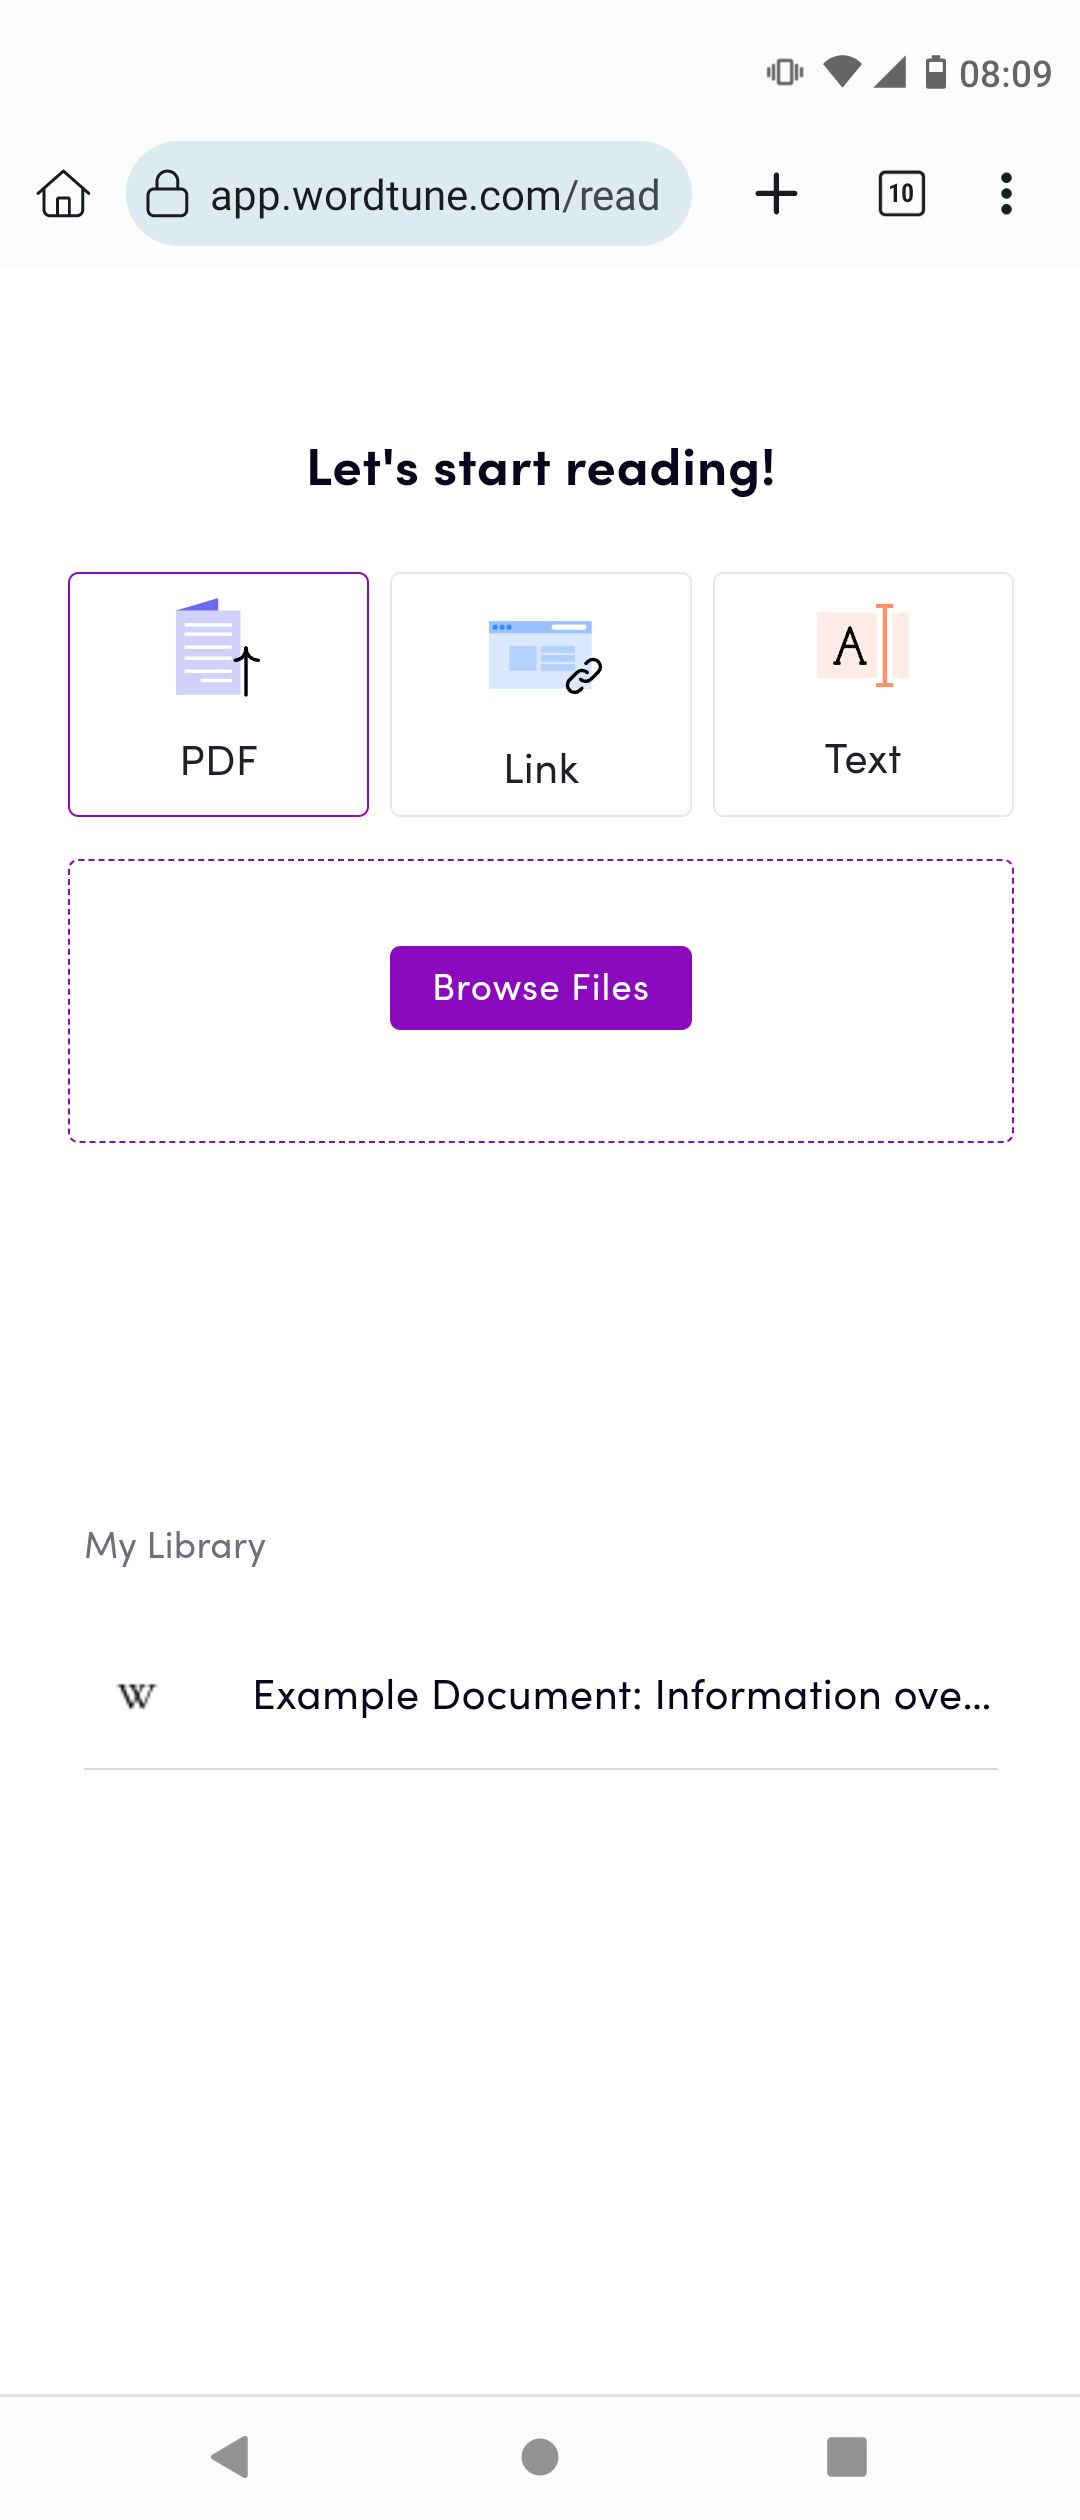Click the My Library heading
The width and height of the screenshot is (1080, 2520).
tap(174, 1545)
